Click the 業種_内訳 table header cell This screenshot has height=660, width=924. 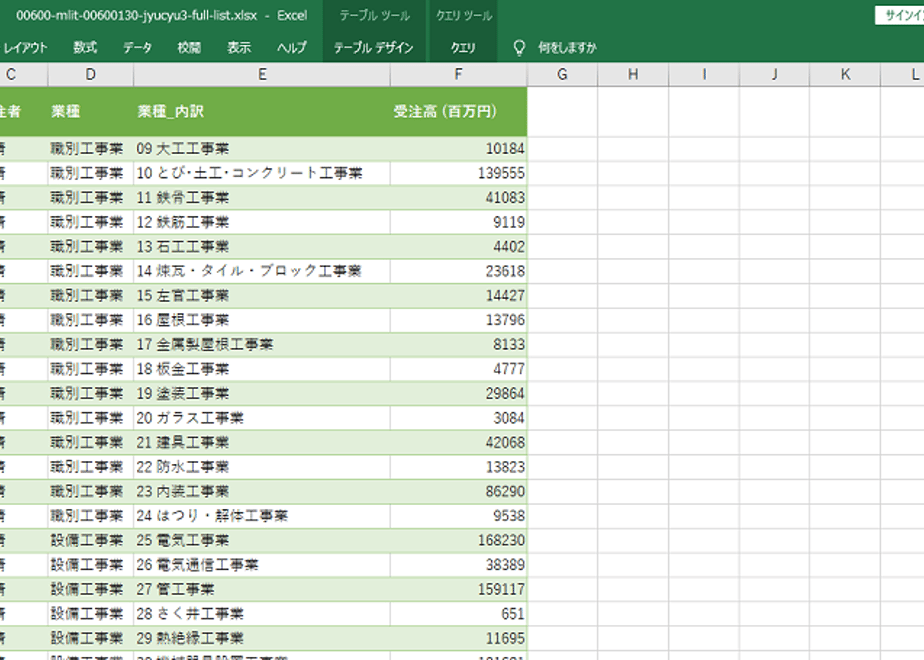click(x=262, y=111)
